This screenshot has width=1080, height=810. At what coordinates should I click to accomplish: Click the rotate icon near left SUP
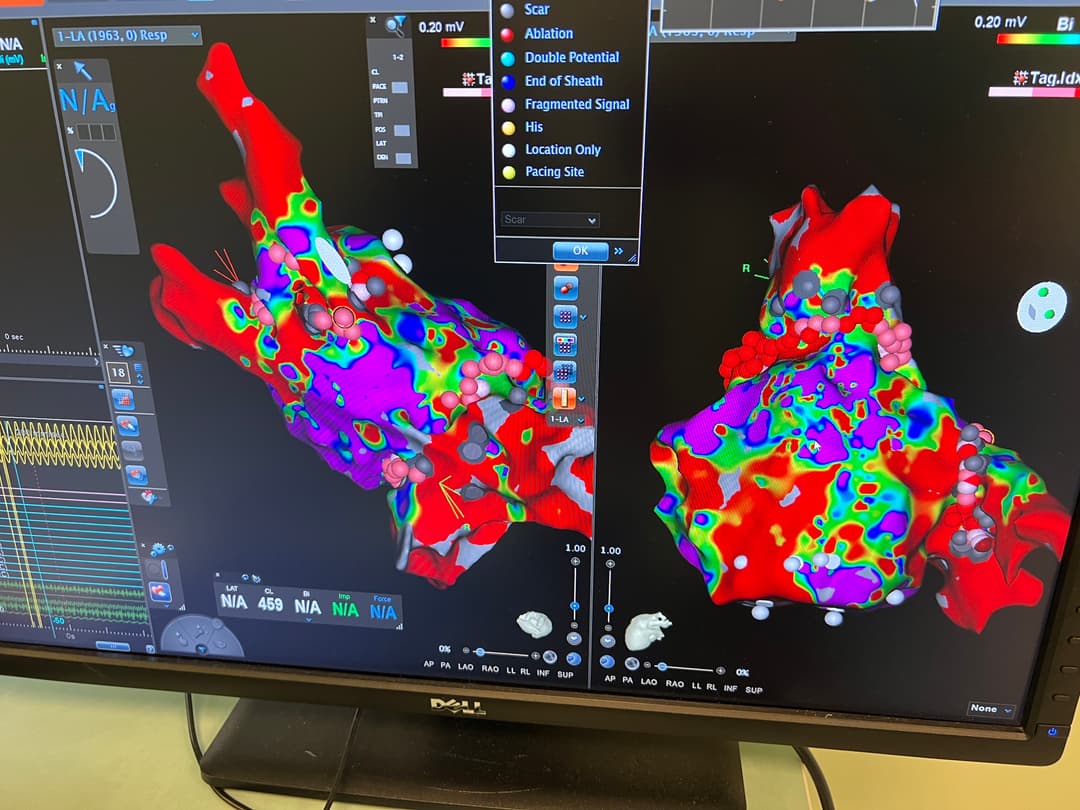pos(573,659)
